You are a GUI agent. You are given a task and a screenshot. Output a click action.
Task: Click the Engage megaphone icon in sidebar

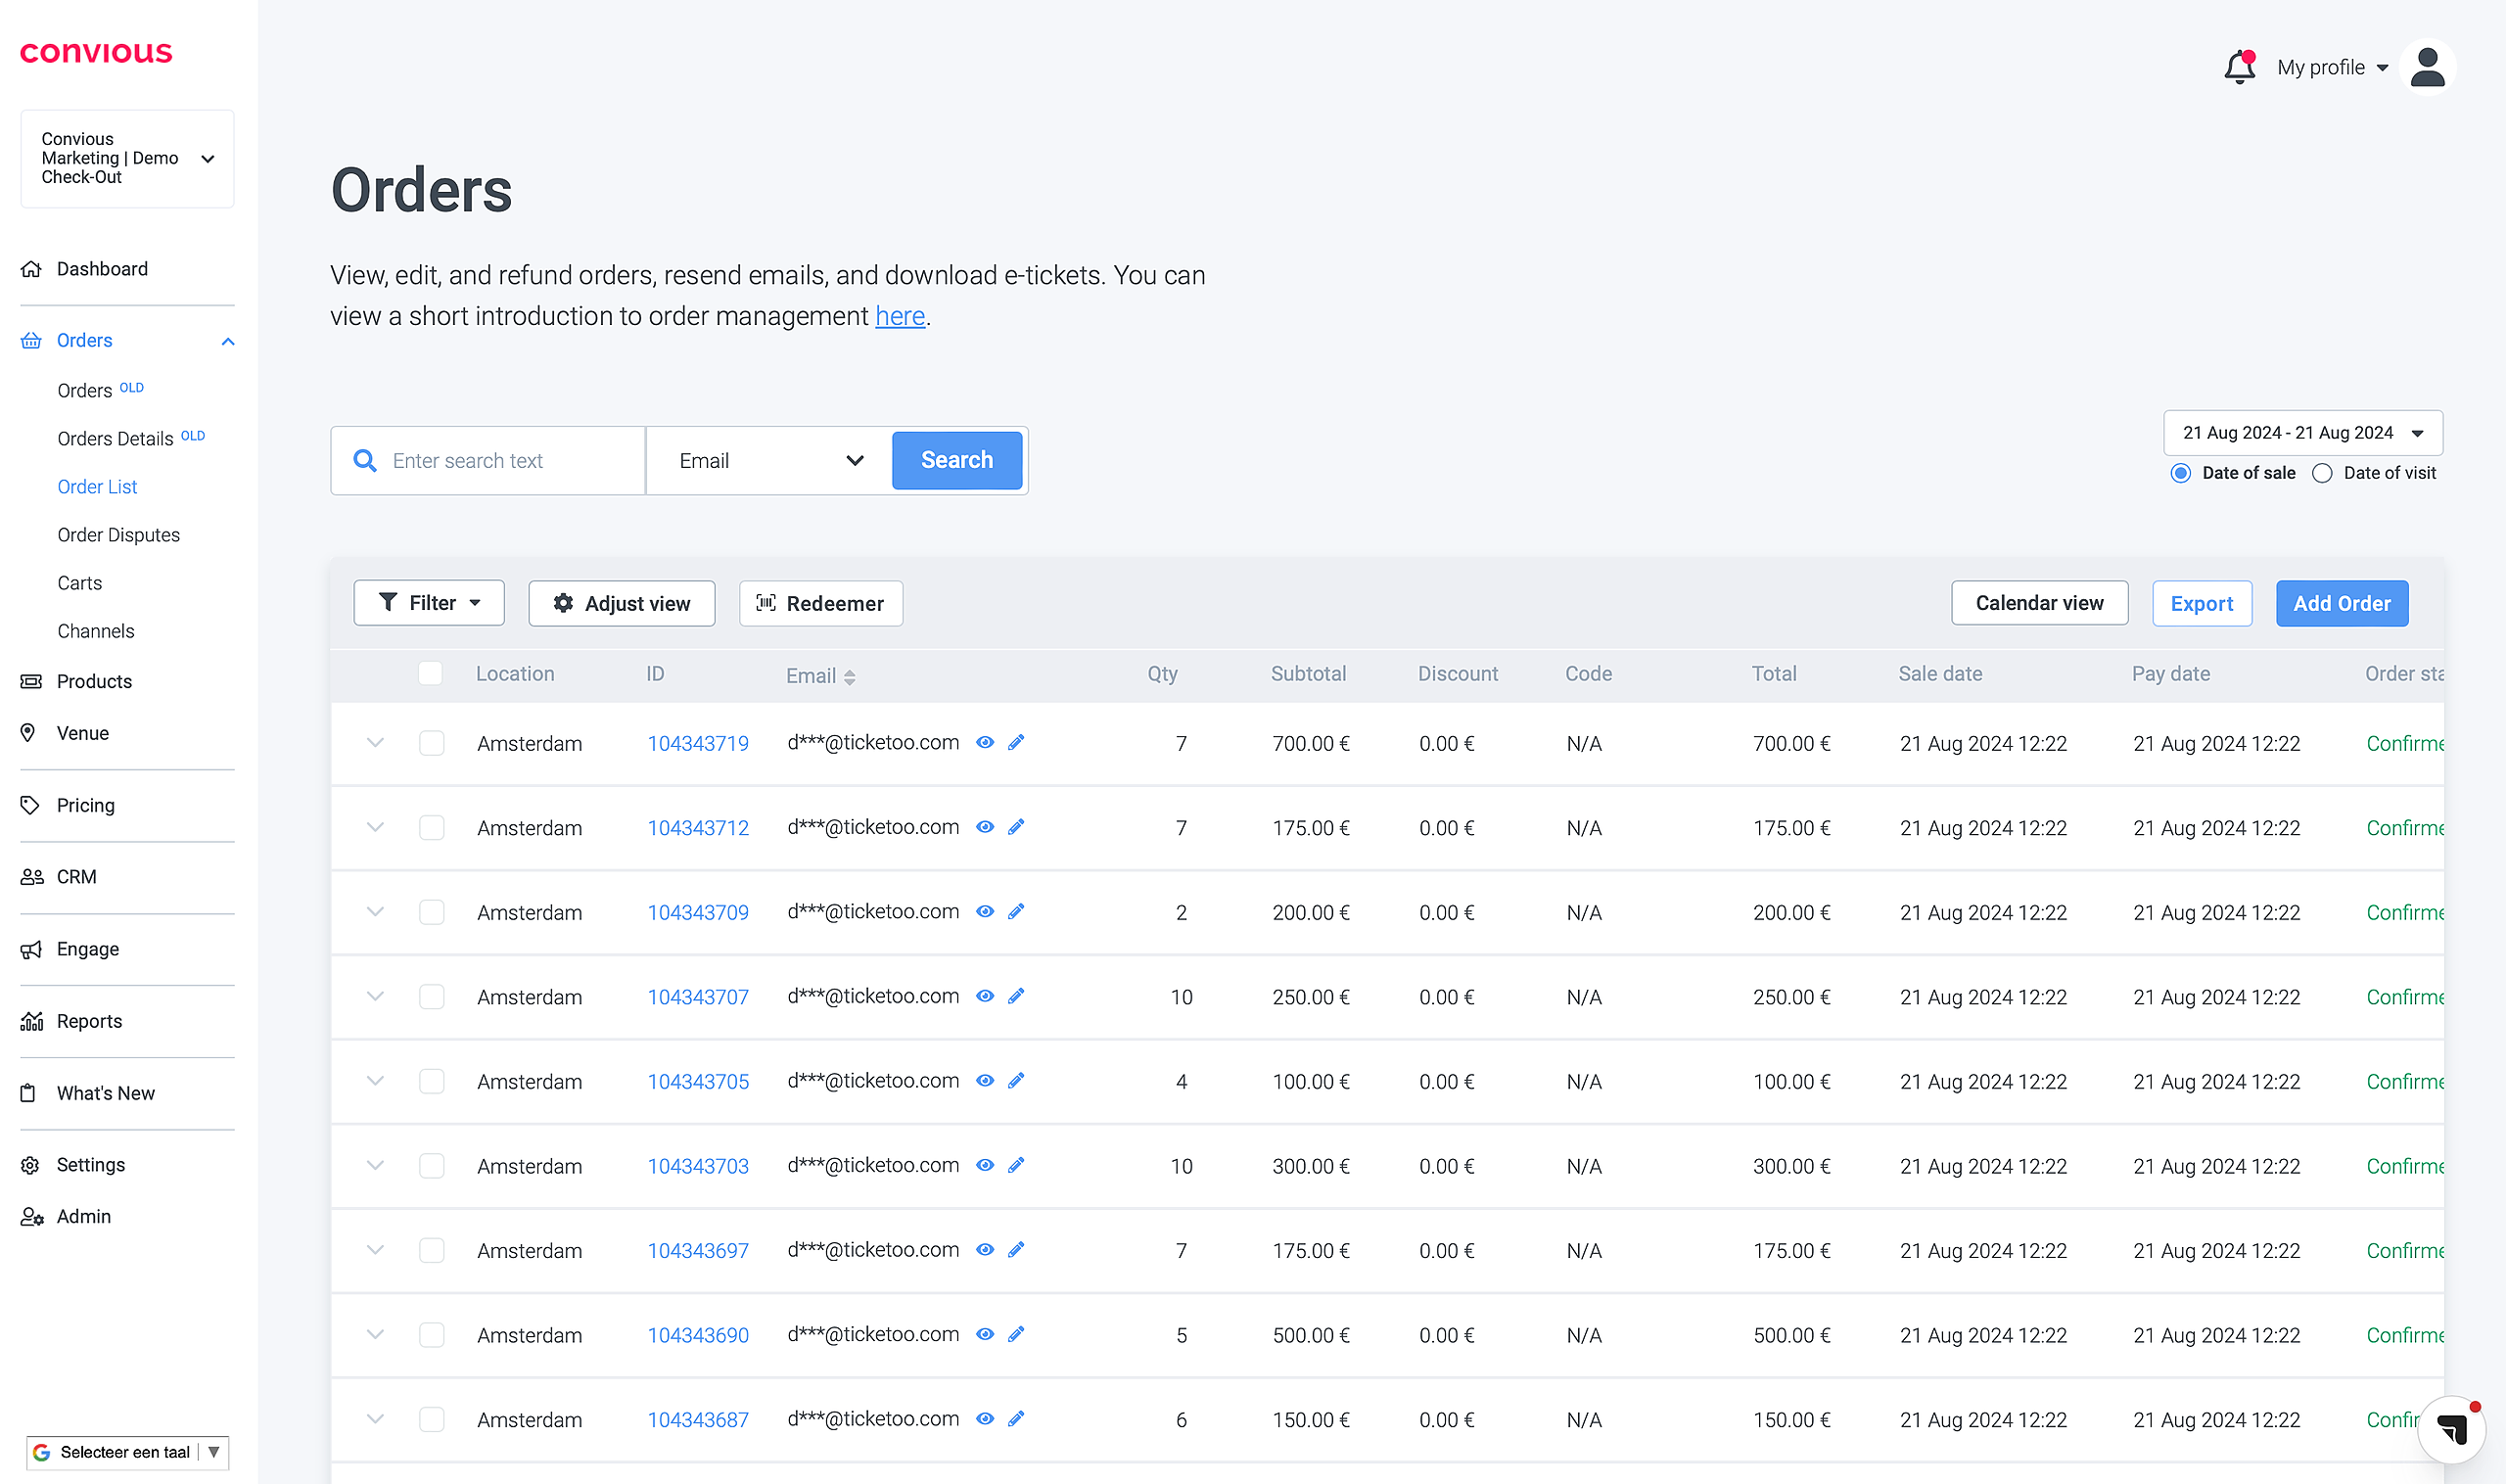pyautogui.click(x=32, y=949)
